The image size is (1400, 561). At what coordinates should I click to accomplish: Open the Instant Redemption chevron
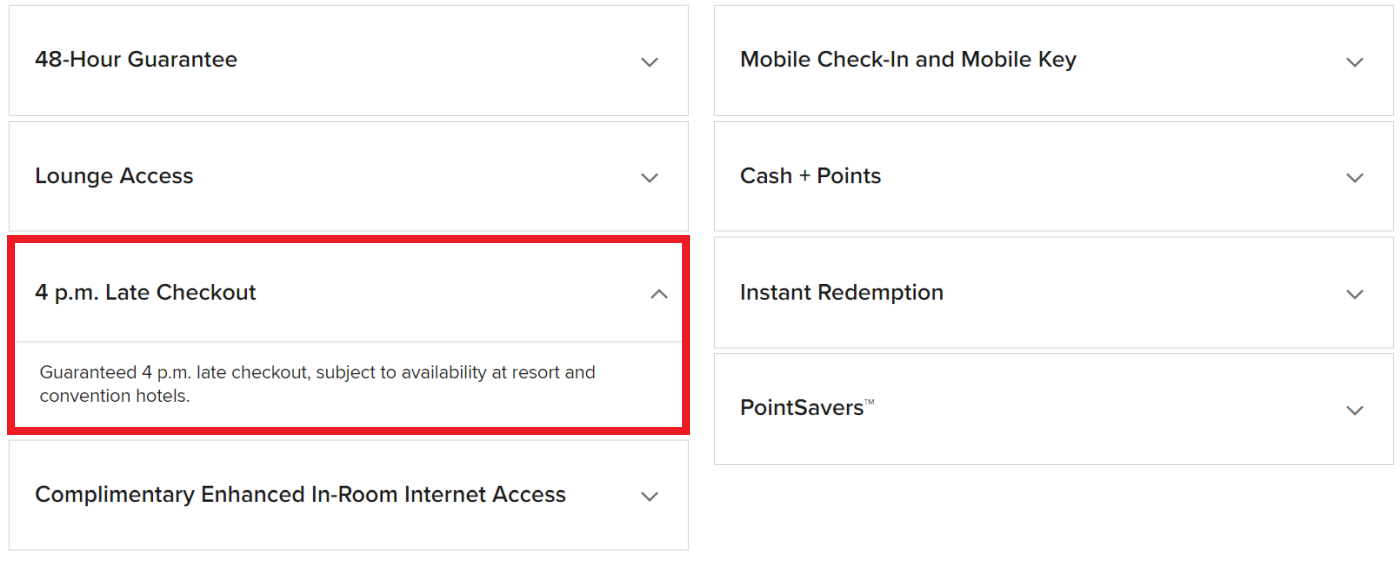click(1355, 294)
